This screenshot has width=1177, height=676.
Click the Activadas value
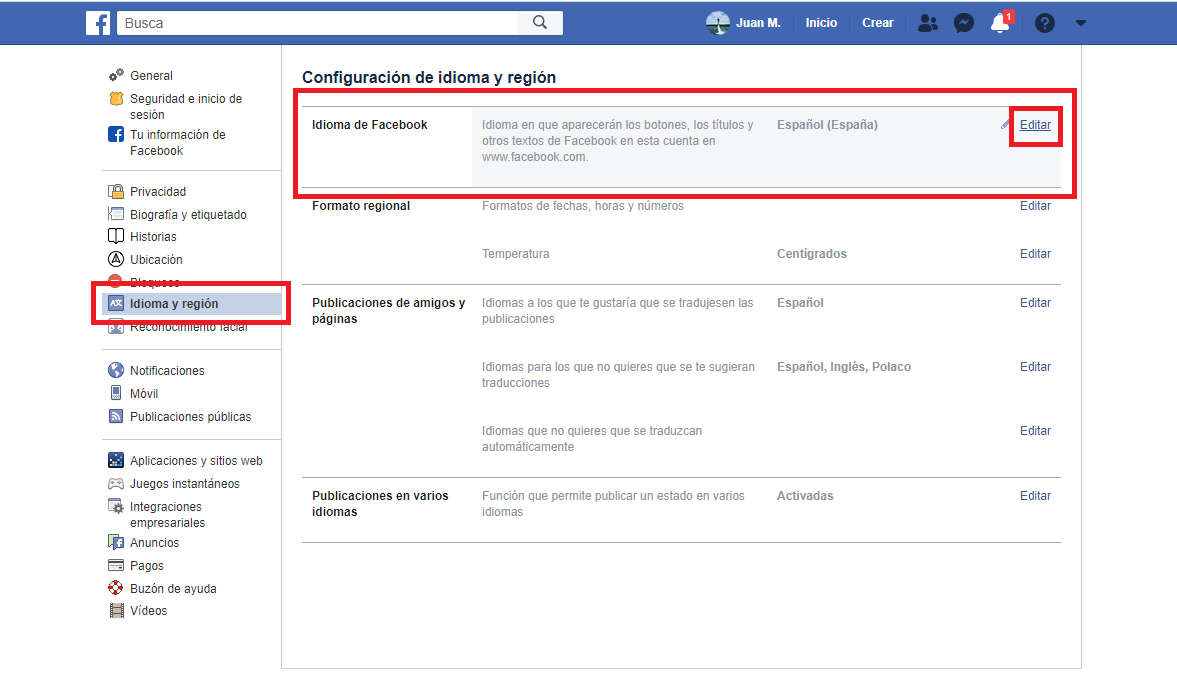pos(805,496)
